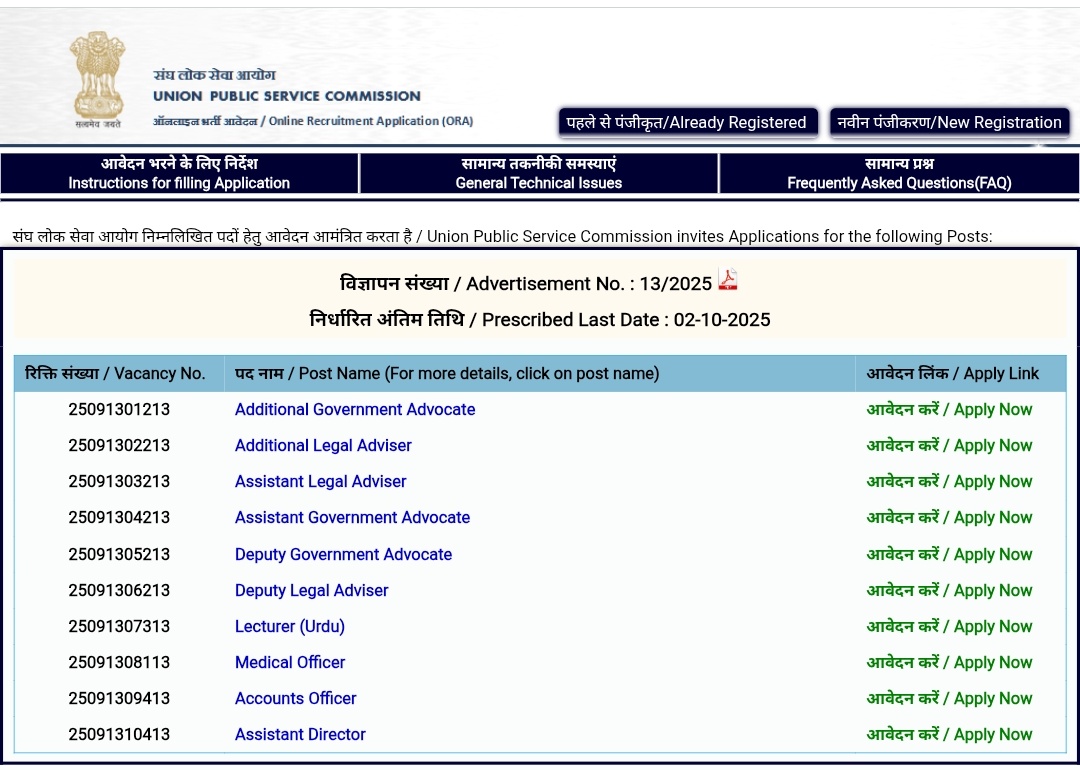Apply Now for Deputy Government Advocate
The image size is (1080, 770).
pos(949,554)
